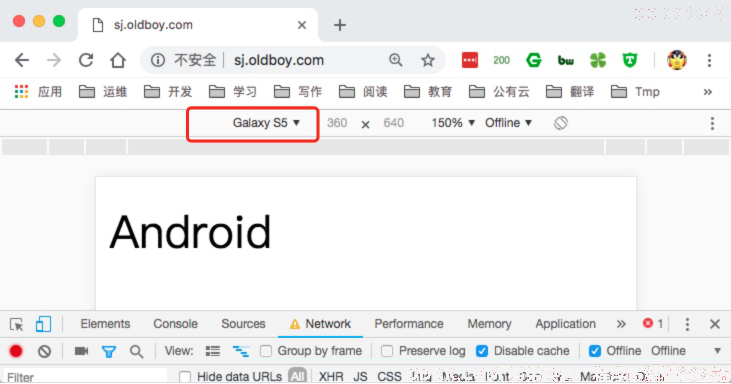Open the apps grid shortcut

click(x=21, y=91)
